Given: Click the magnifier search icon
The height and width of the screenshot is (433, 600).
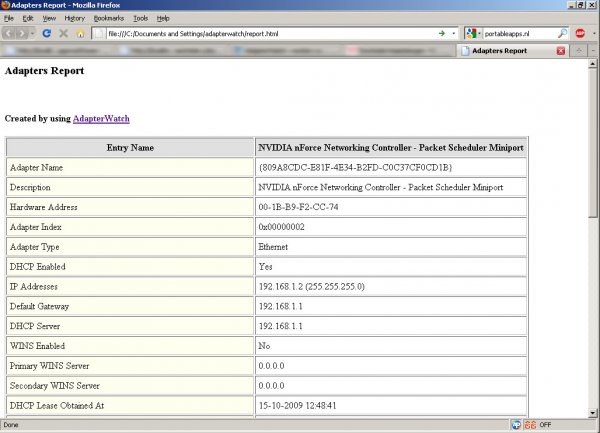Looking at the screenshot, I should pyautogui.click(x=562, y=33).
